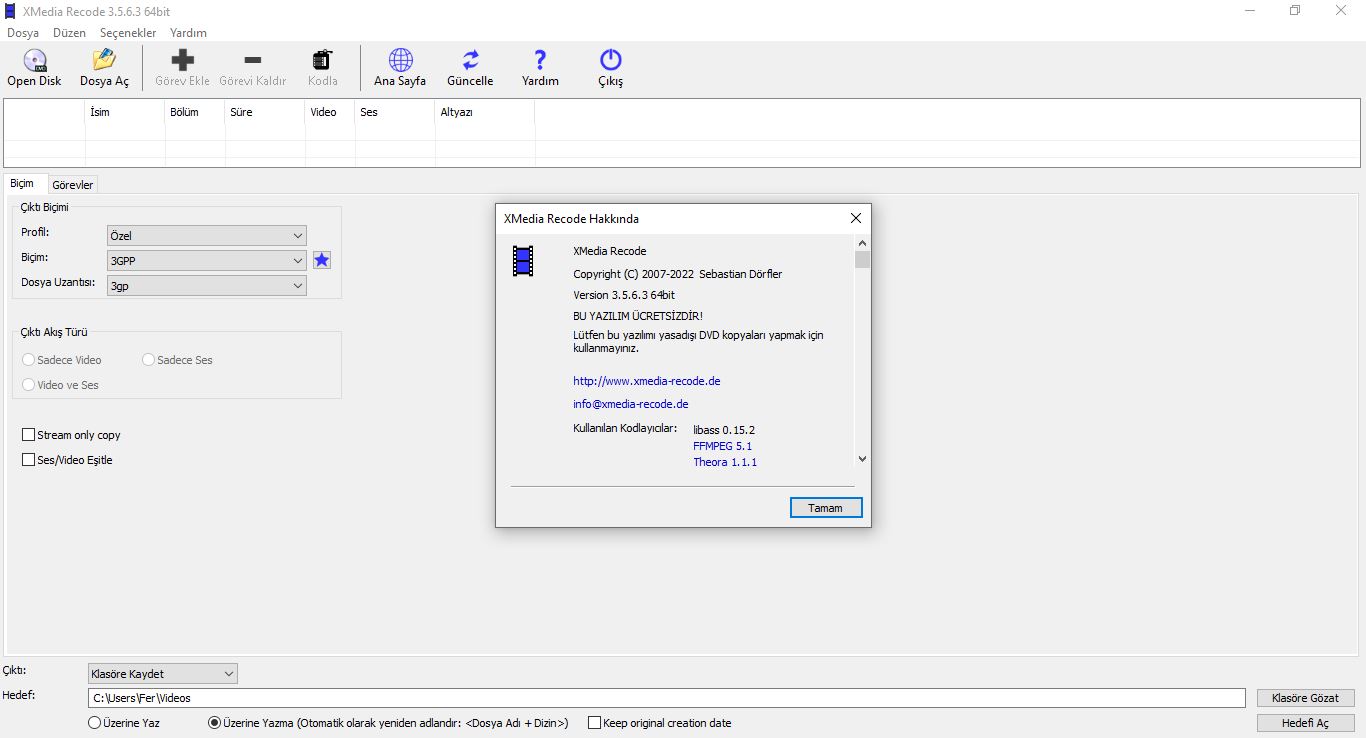Click the Güncelle update icon
This screenshot has height=738, width=1366.
(470, 61)
